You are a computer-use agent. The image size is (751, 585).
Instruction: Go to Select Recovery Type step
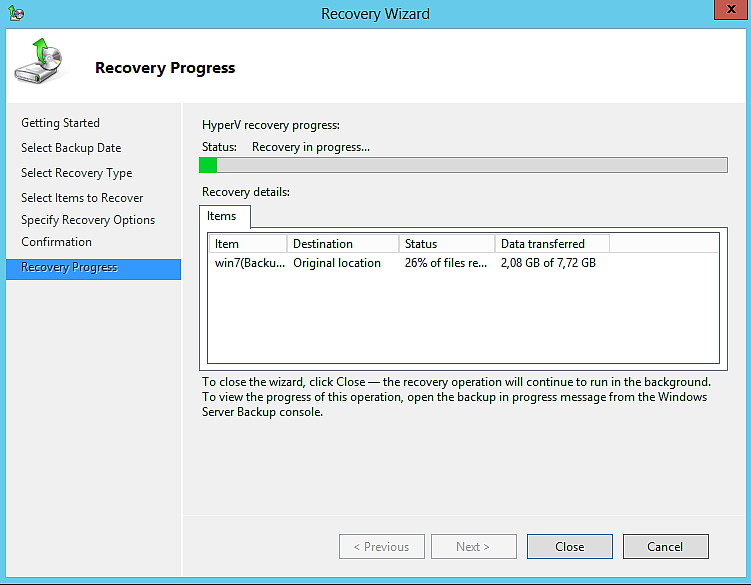(x=77, y=173)
